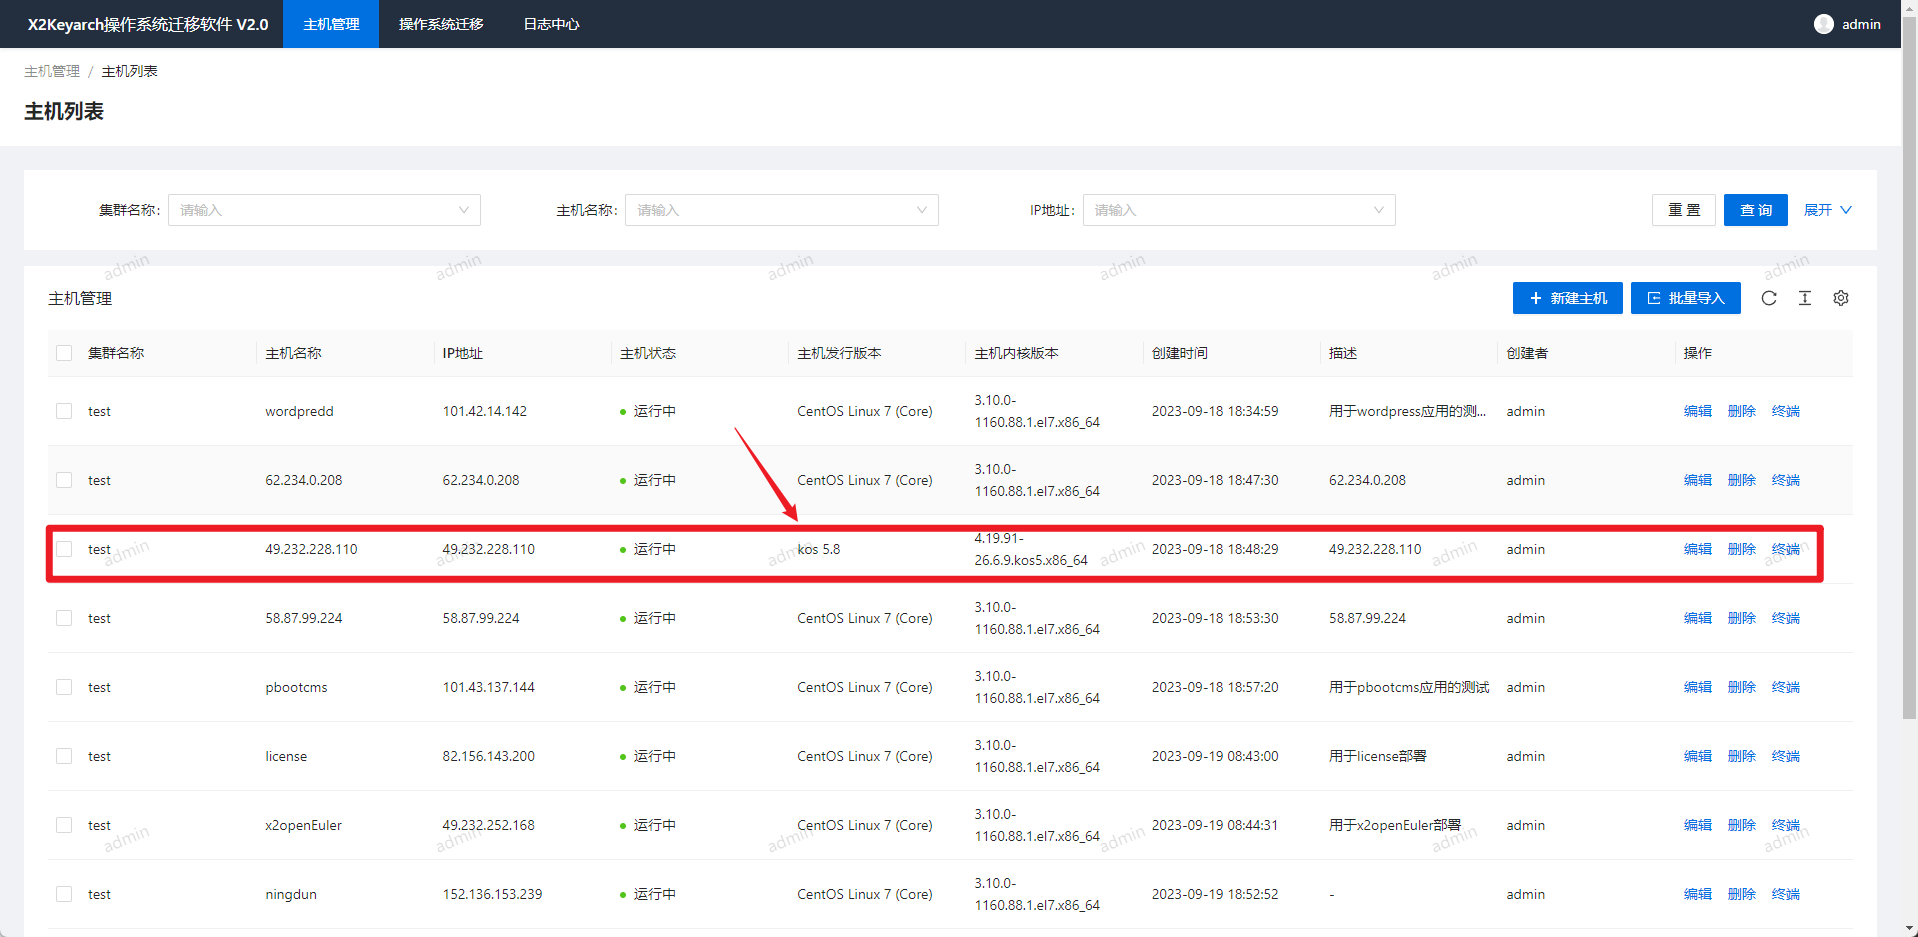Click description 用于license部署
Screen dimensions: 1918x937
click(x=1378, y=756)
